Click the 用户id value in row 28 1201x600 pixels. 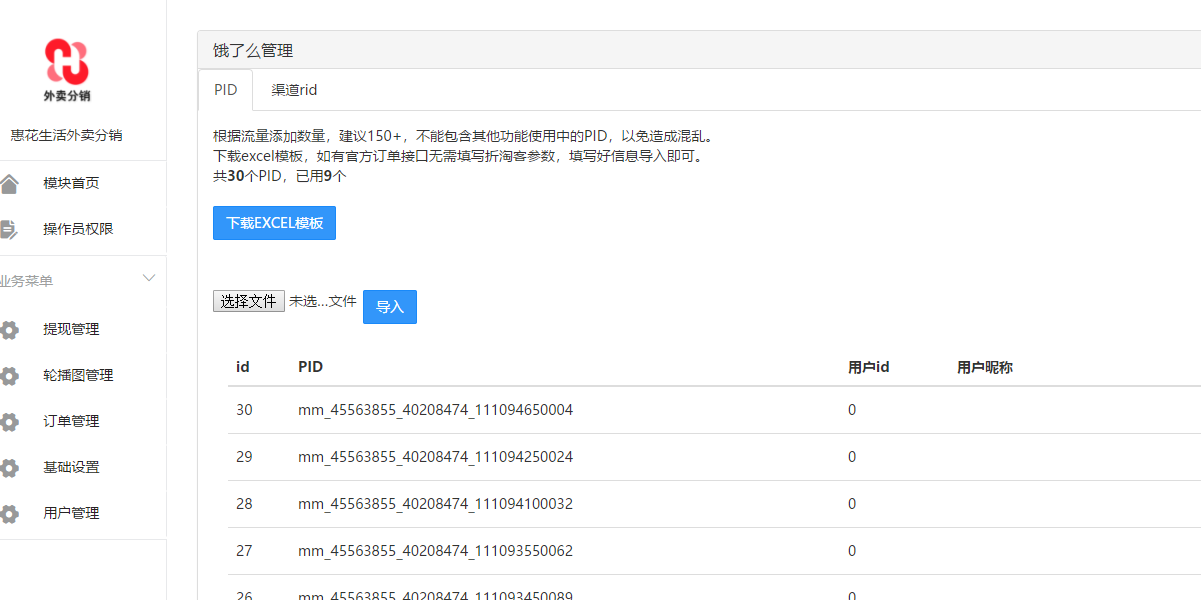click(x=852, y=504)
